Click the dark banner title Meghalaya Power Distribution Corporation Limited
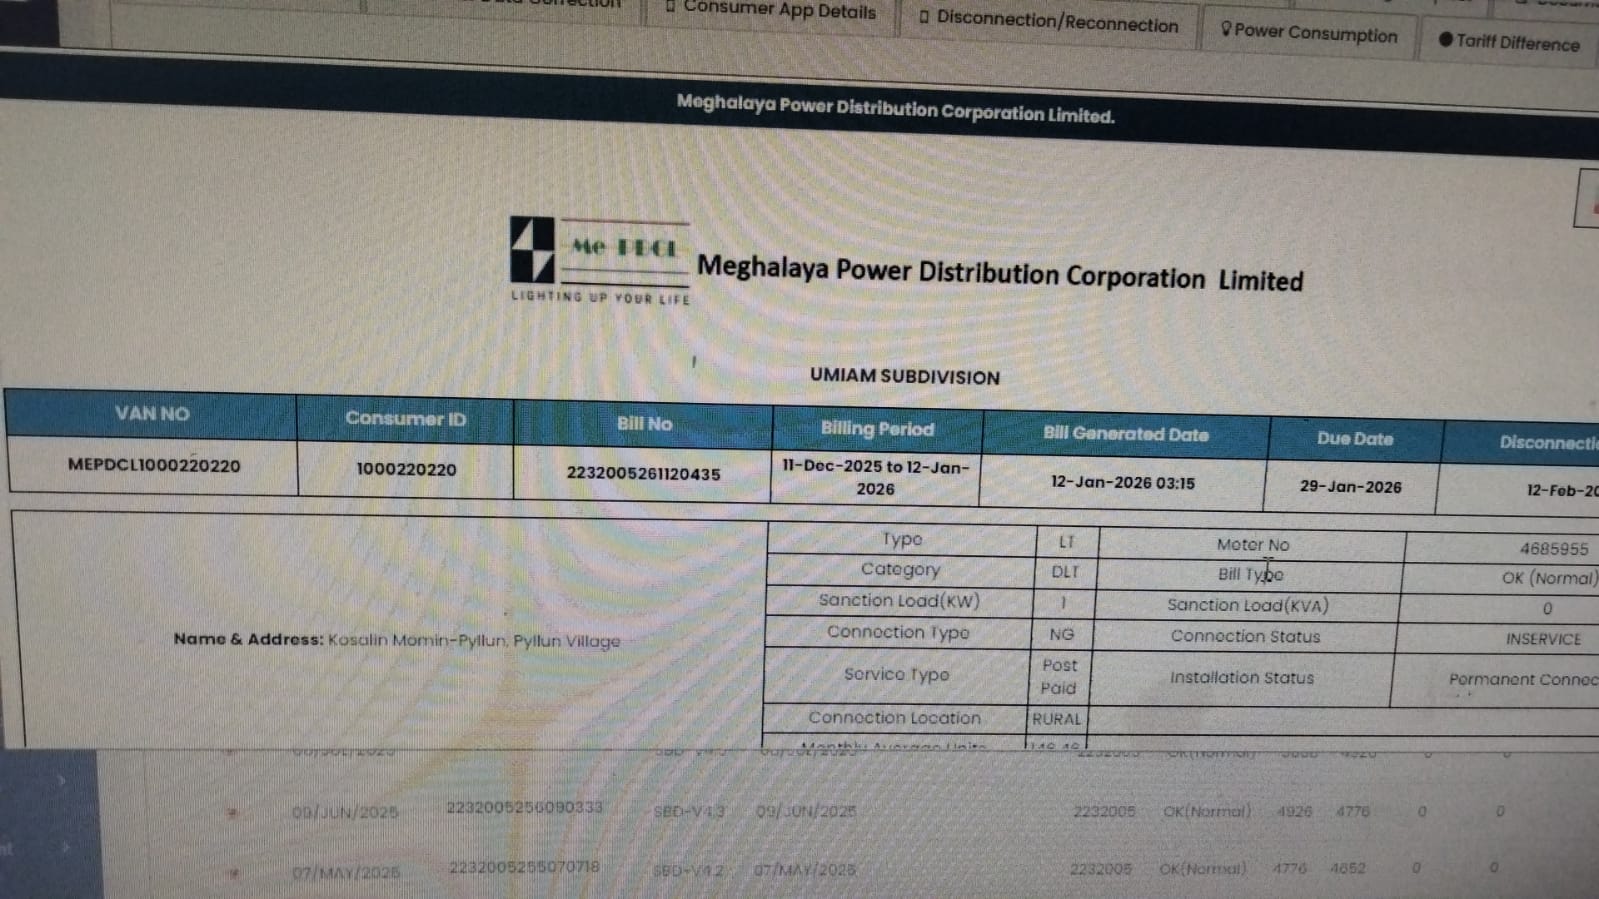Viewport: 1599px width, 899px height. pos(895,108)
